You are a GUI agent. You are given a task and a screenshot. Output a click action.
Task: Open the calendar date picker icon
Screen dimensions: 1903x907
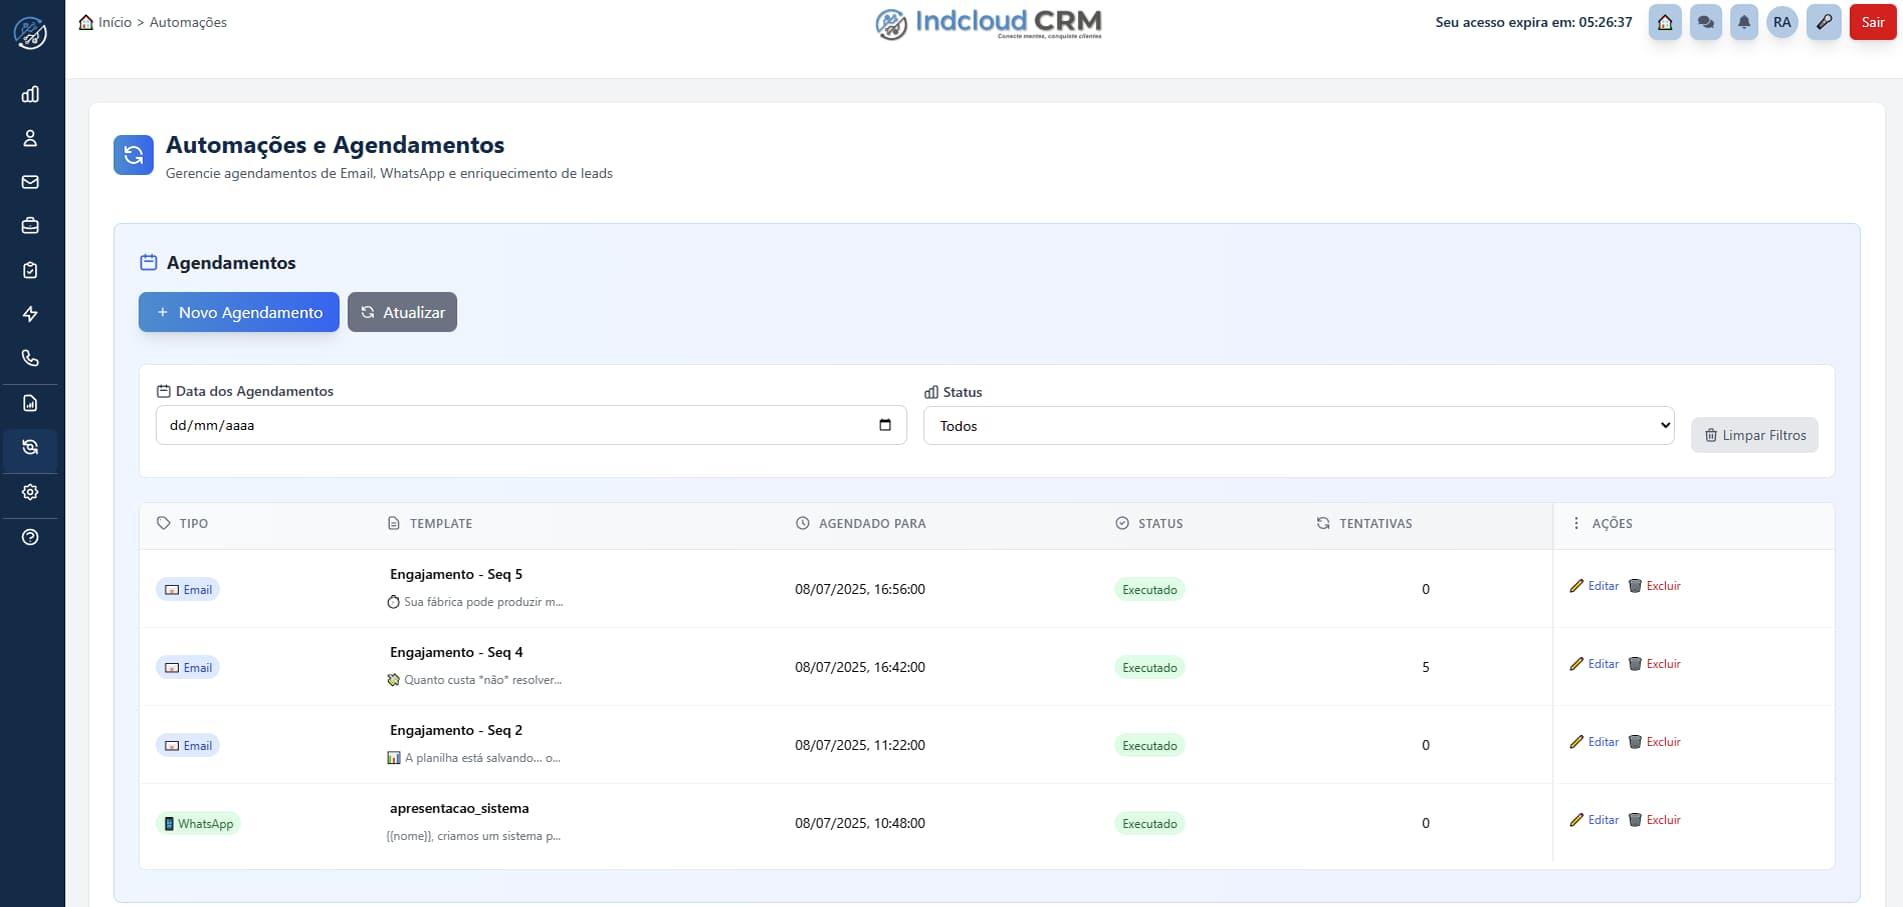(x=884, y=425)
